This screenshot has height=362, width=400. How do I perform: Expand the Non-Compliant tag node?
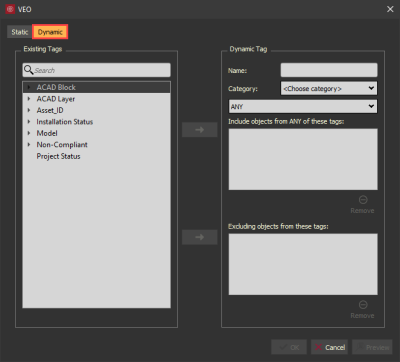[29, 145]
